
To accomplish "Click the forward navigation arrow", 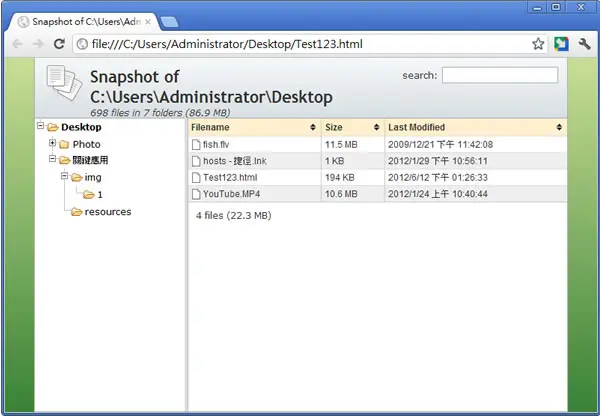I will [38, 44].
